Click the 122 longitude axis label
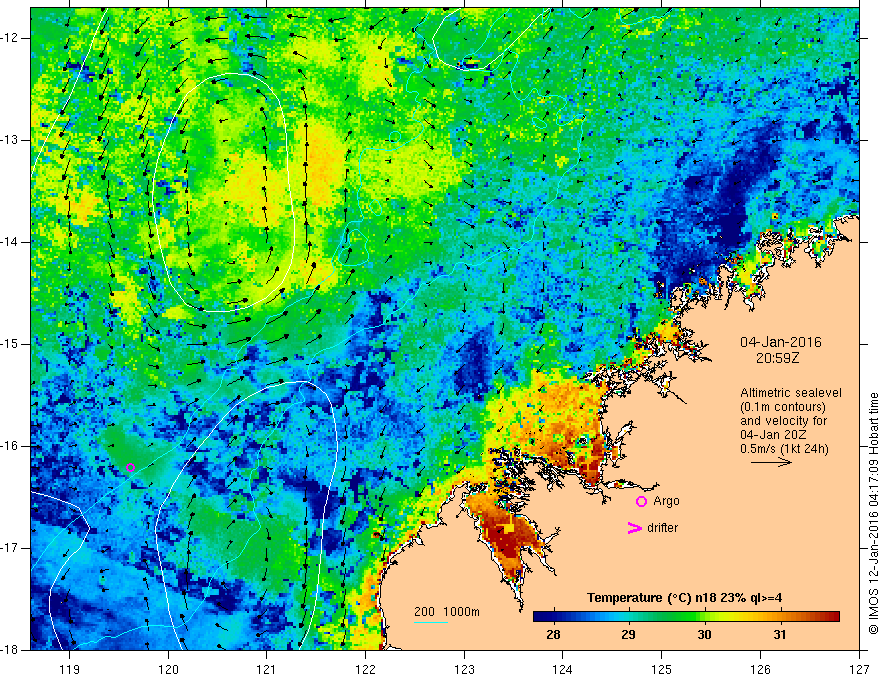 coord(365,669)
